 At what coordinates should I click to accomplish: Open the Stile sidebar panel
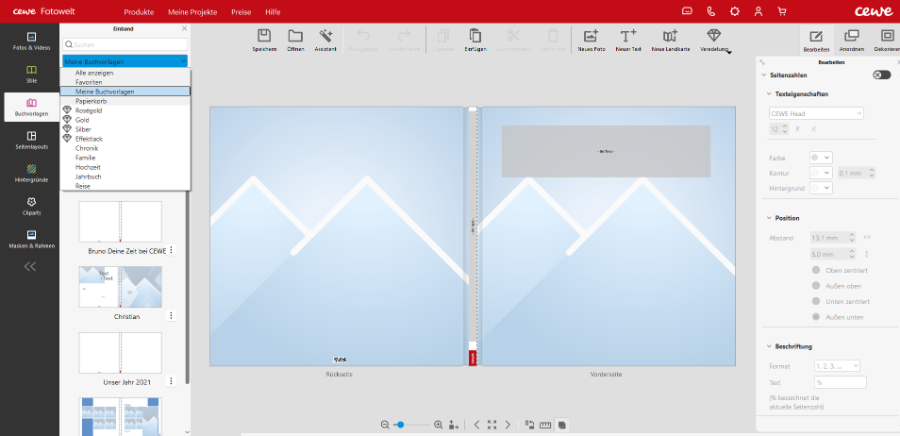[32, 74]
